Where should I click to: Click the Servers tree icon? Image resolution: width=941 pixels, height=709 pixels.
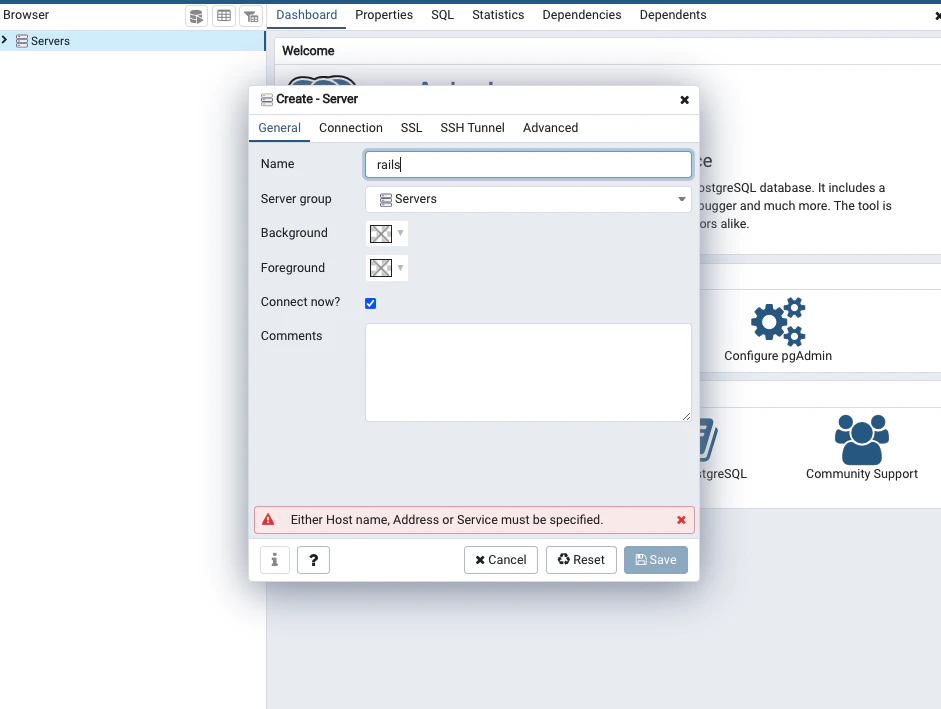pos(22,41)
